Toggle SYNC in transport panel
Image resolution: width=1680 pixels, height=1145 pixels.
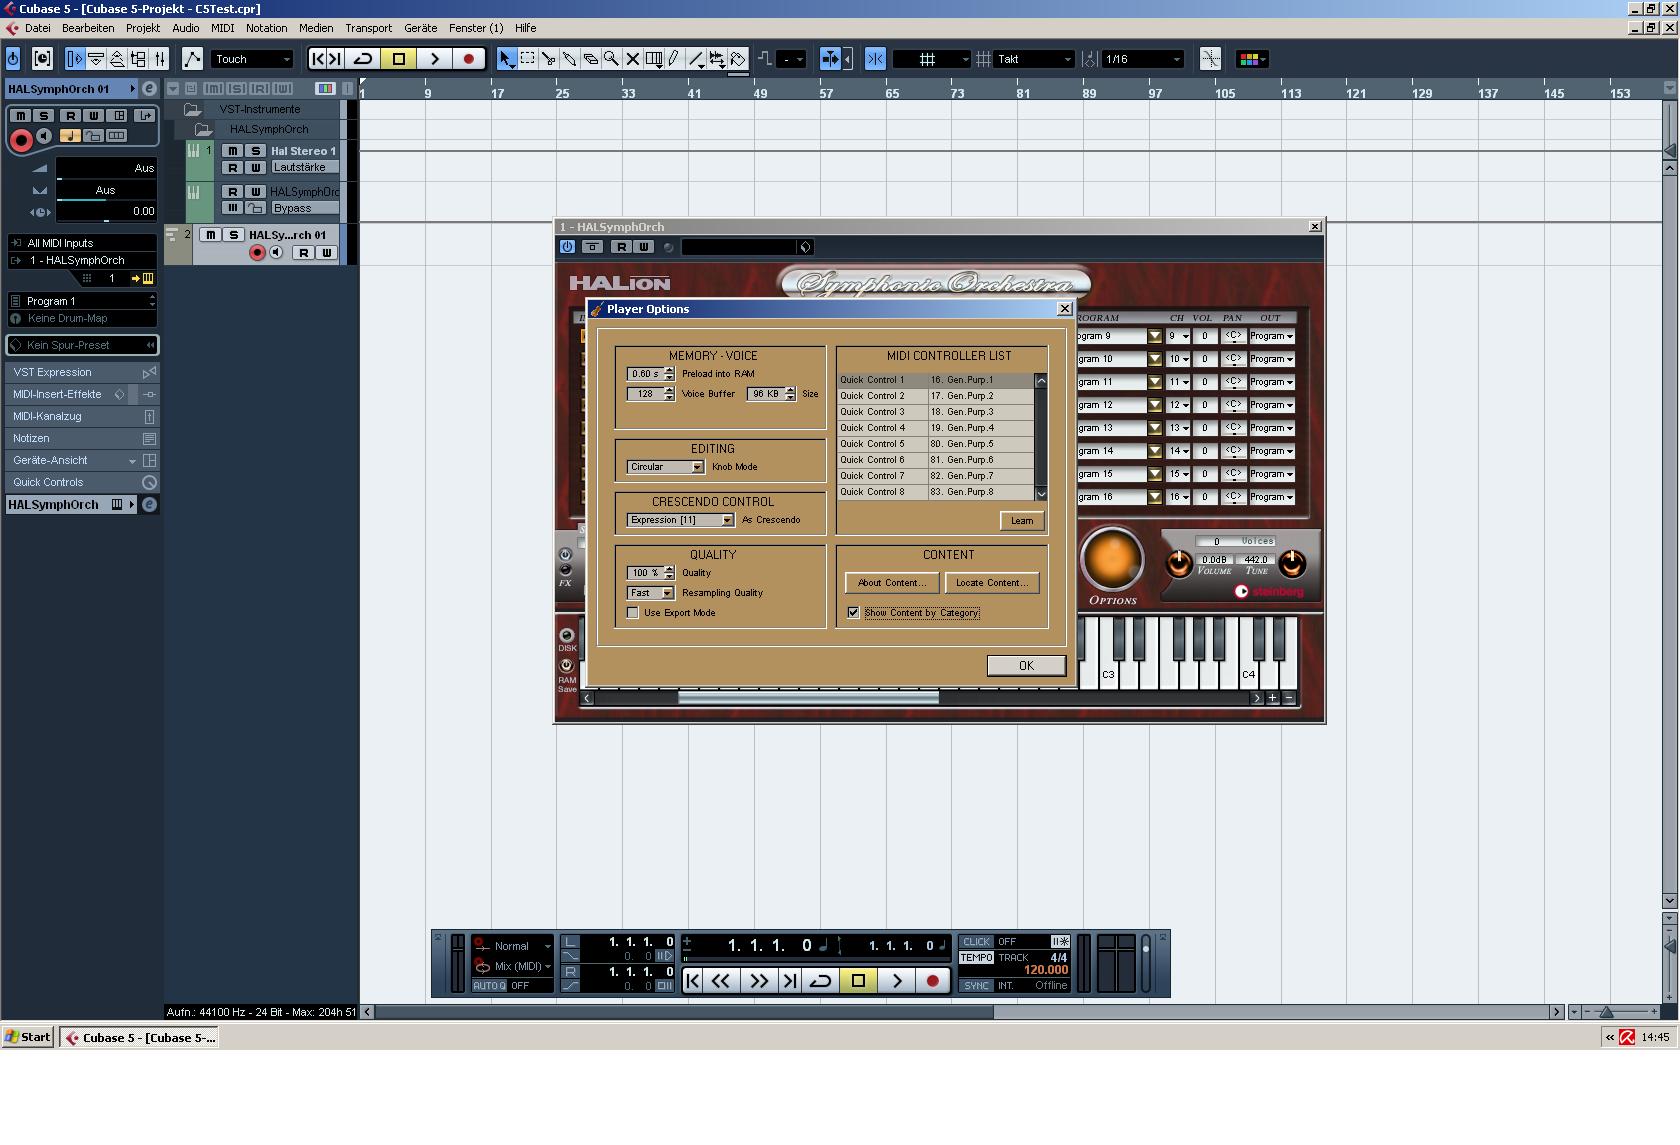976,986
